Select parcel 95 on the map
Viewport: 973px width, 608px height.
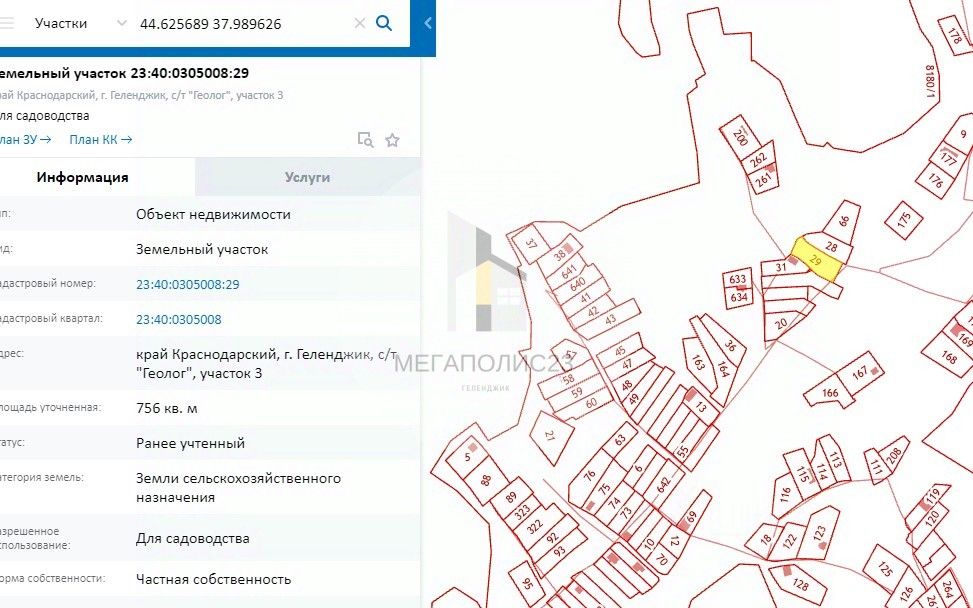[527, 583]
